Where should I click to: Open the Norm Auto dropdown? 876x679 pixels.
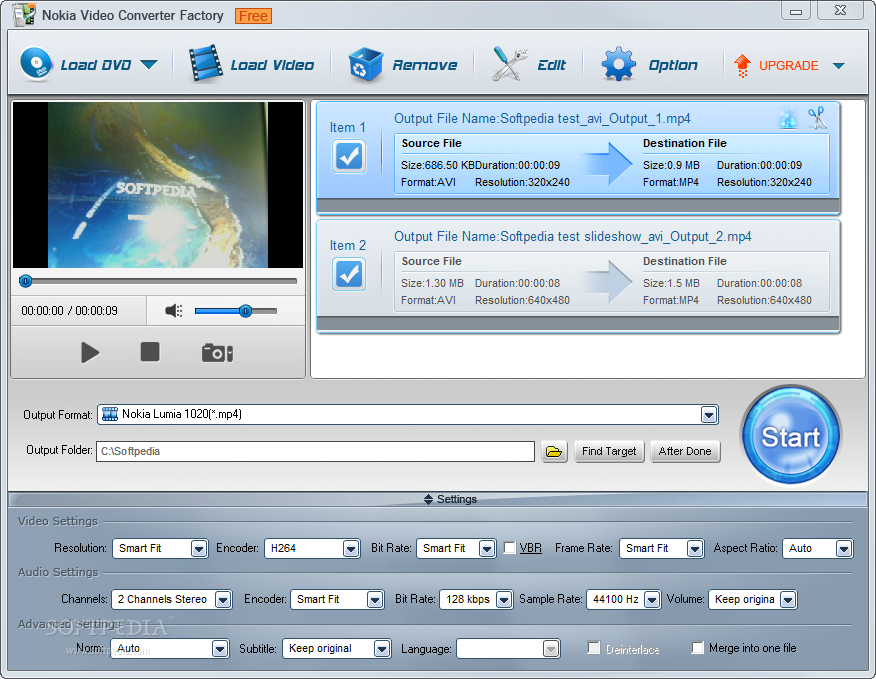(220, 649)
